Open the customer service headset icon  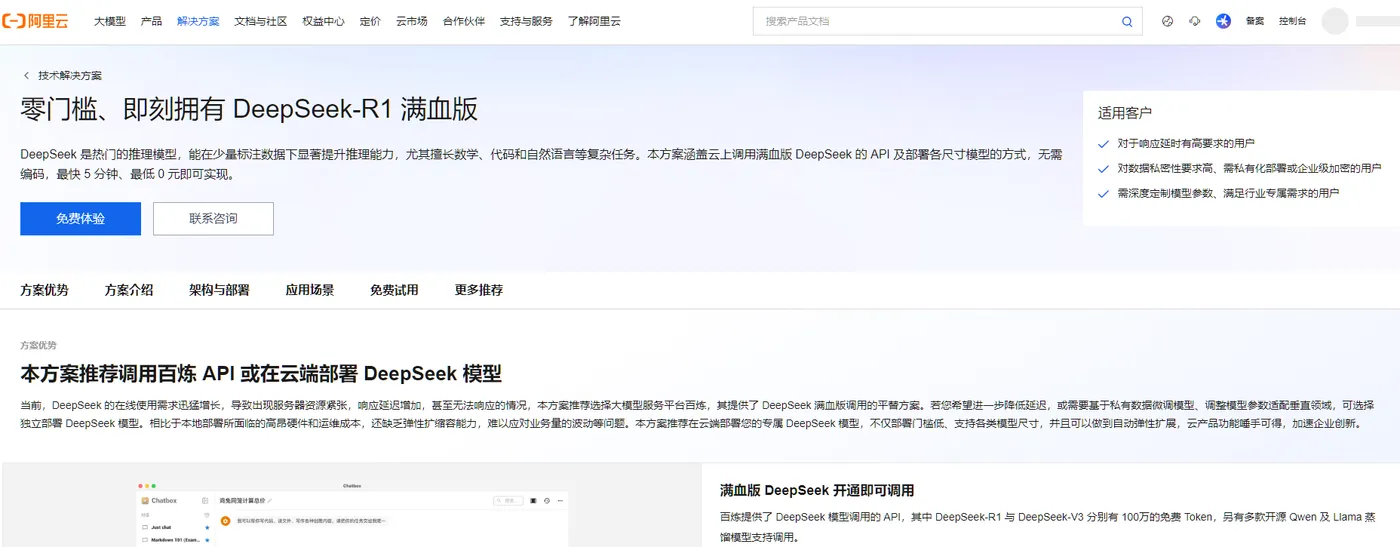(1194, 21)
